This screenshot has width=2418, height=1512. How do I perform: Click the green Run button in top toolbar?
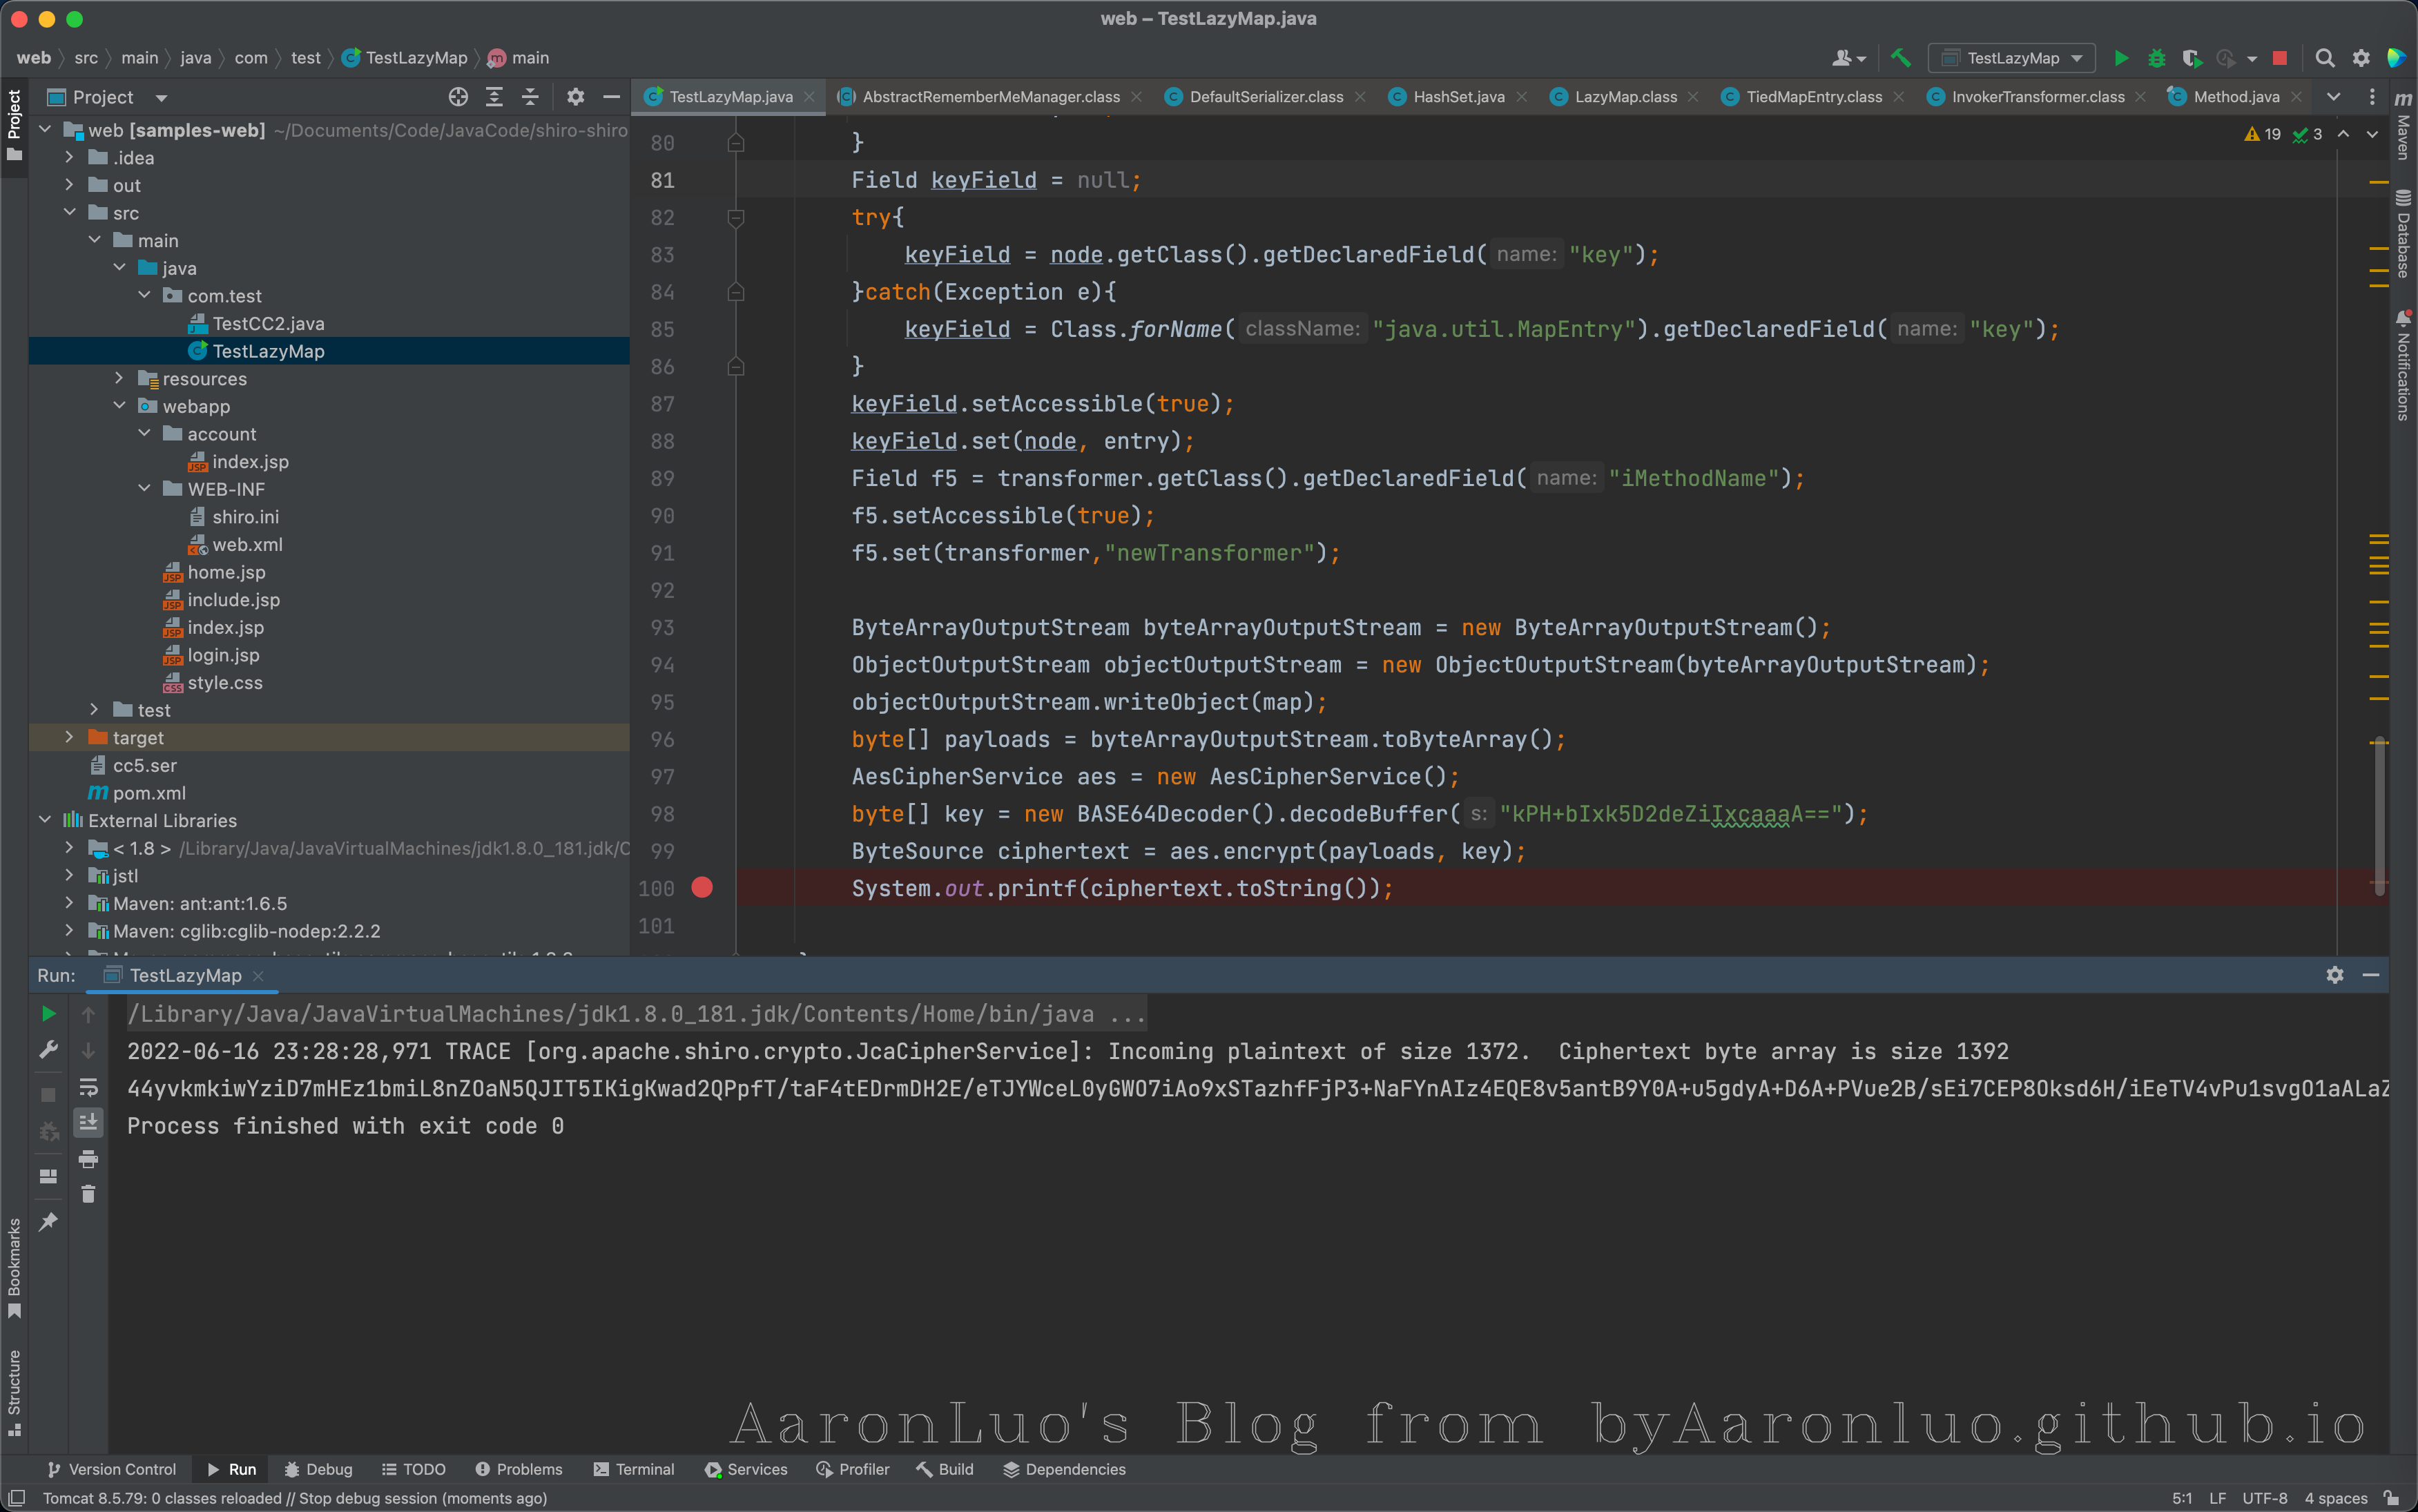2120,58
